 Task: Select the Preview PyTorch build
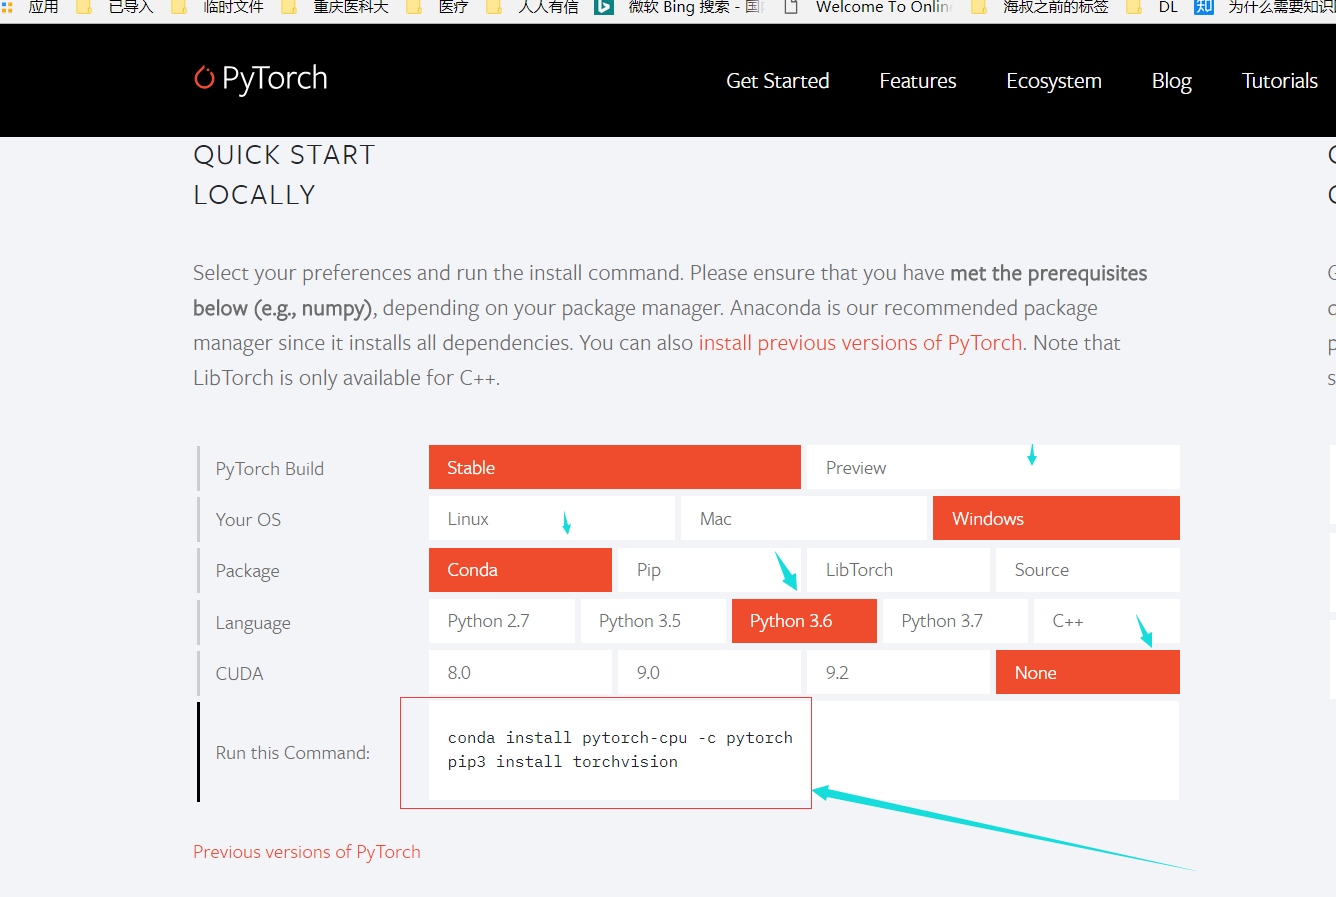993,467
